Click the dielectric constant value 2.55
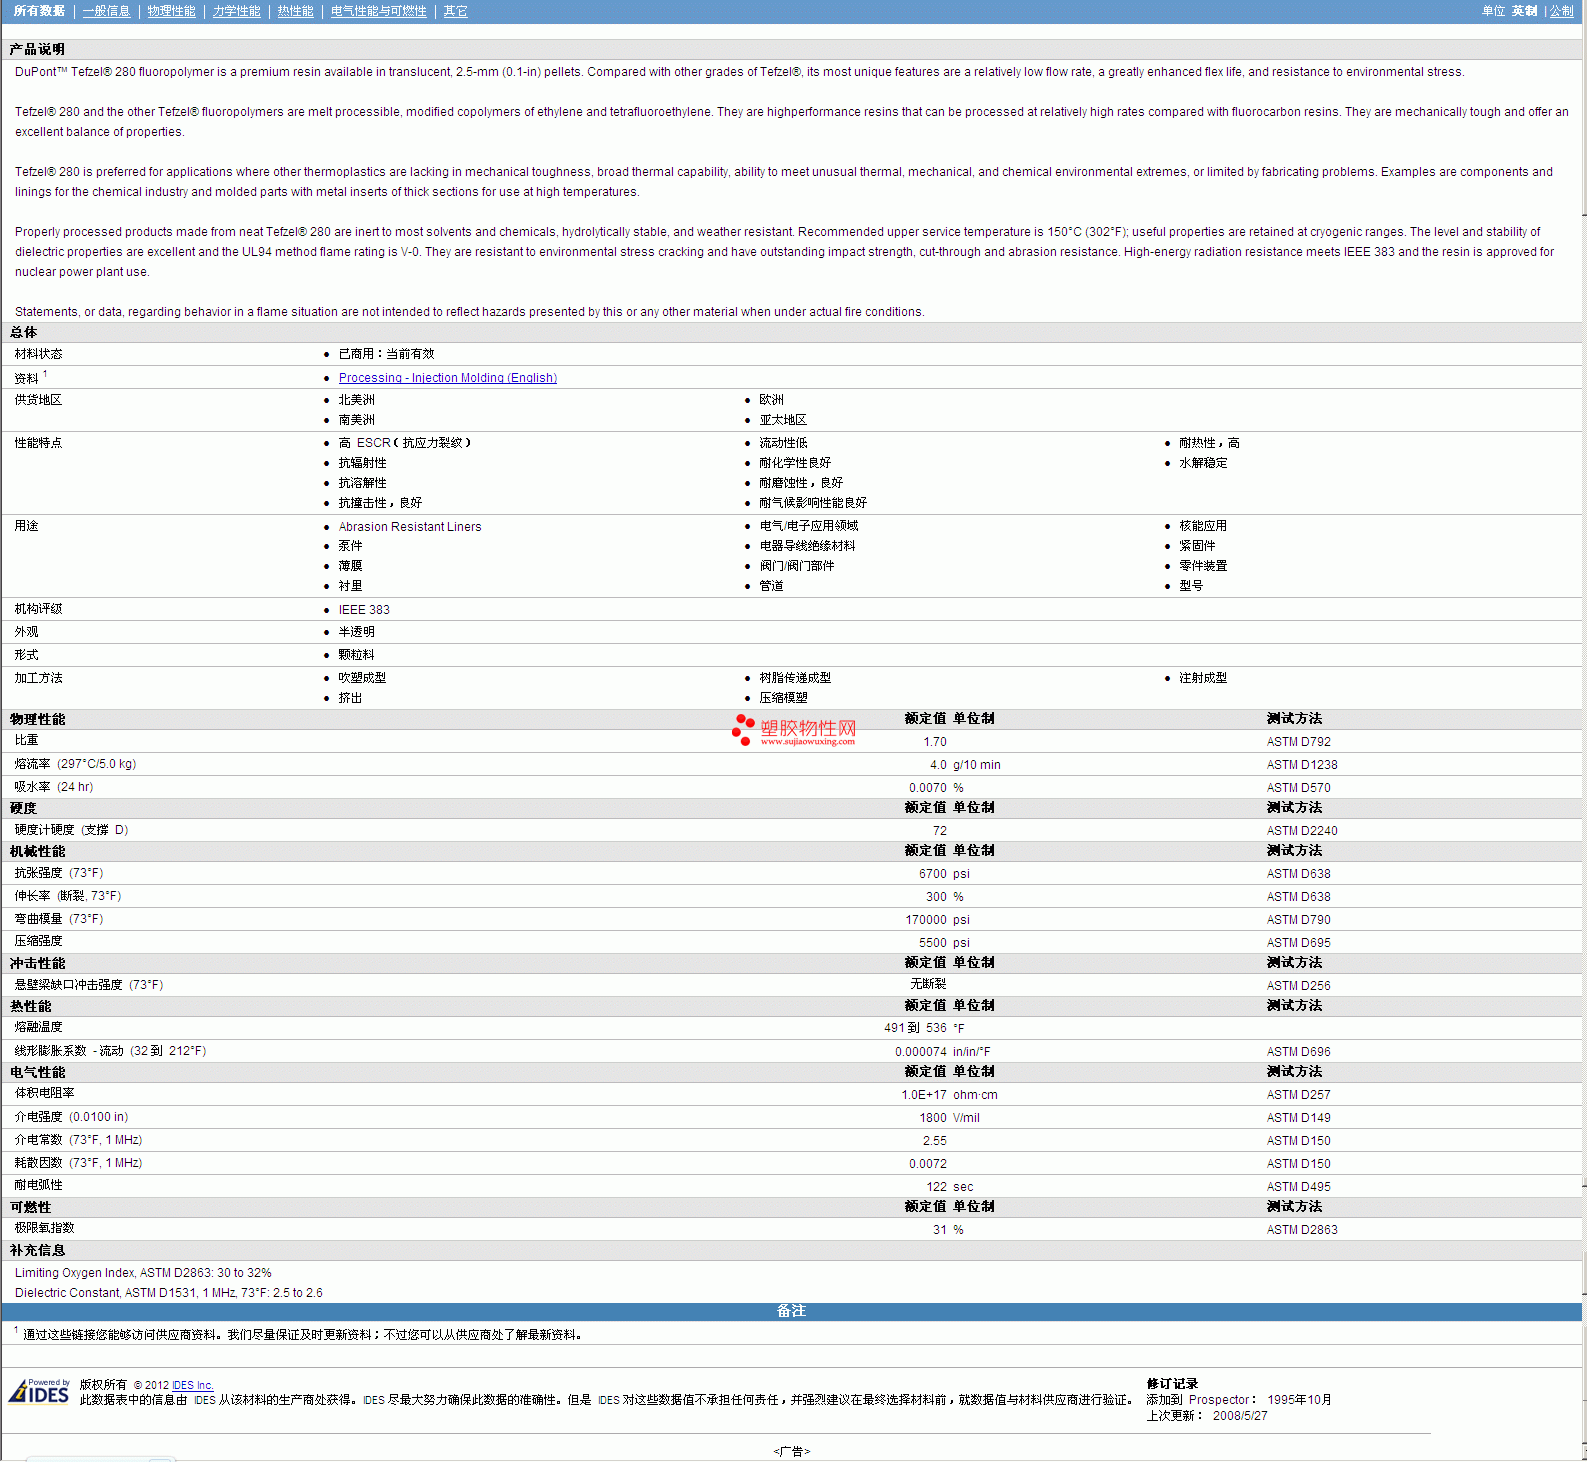 [934, 1141]
